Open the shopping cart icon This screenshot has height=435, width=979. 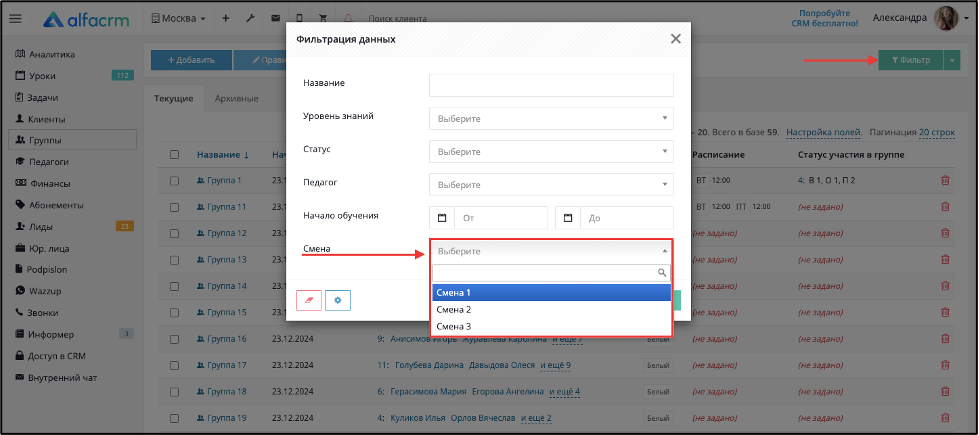323,19
